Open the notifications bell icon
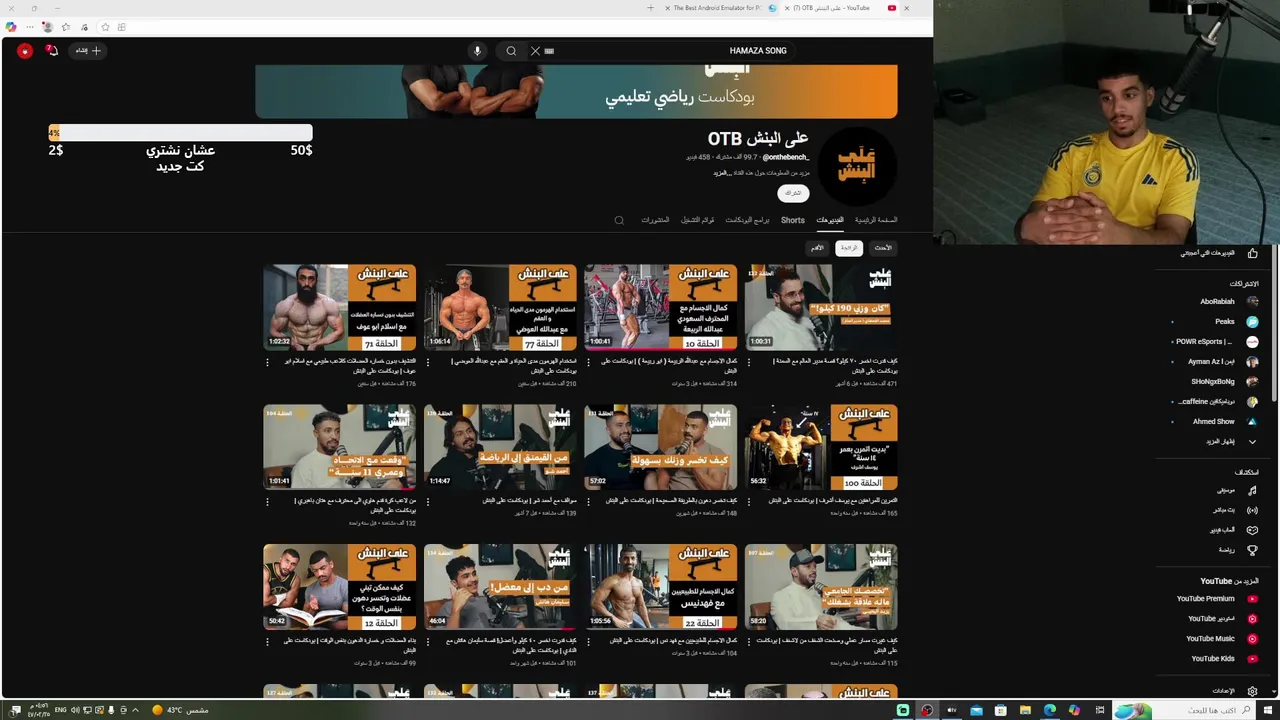Image resolution: width=1280 pixels, height=720 pixels. pyautogui.click(x=52, y=50)
